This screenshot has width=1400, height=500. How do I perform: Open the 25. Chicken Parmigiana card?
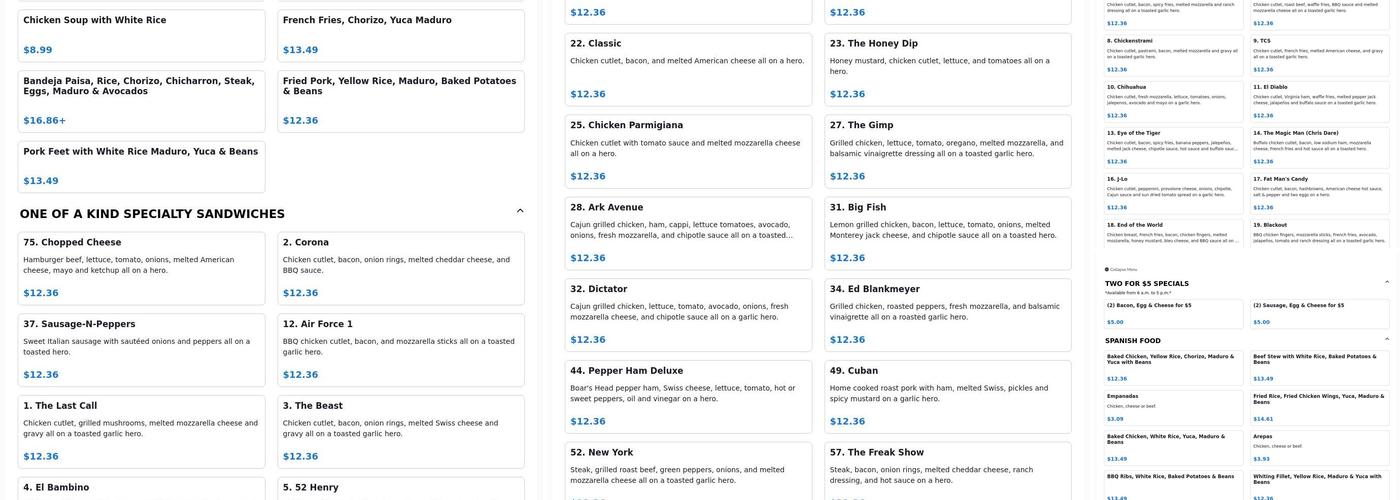(x=688, y=151)
